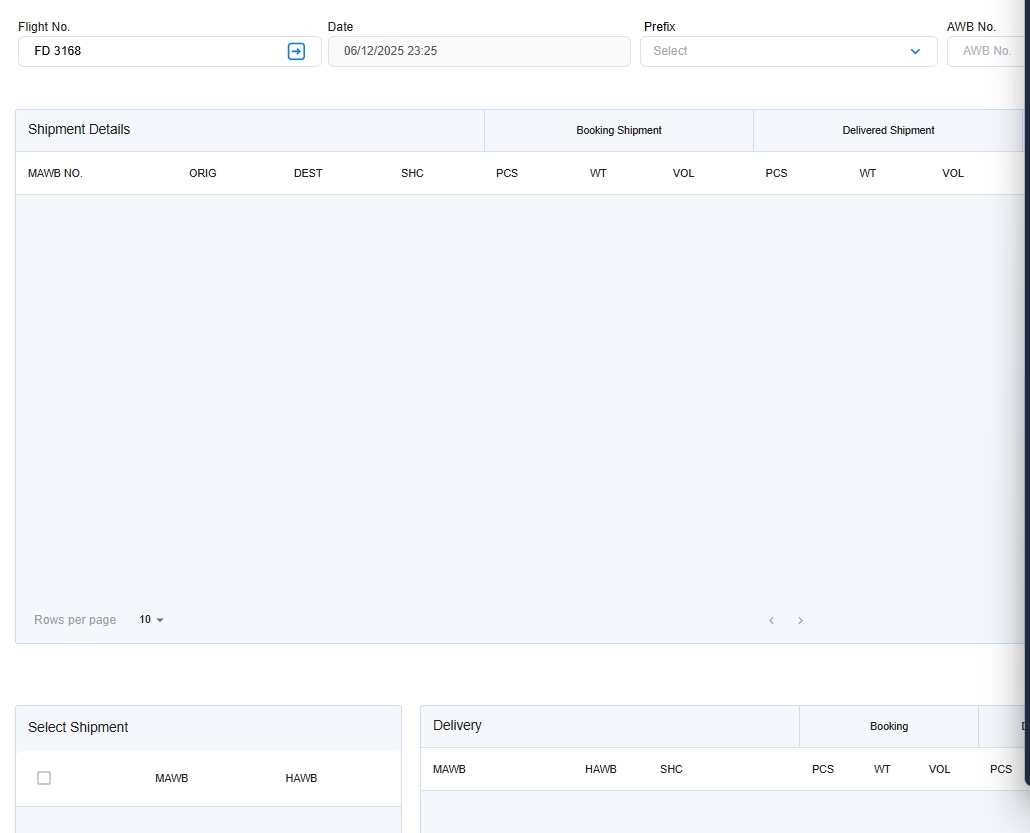Select SHC column header in Shipment Details

412,173
